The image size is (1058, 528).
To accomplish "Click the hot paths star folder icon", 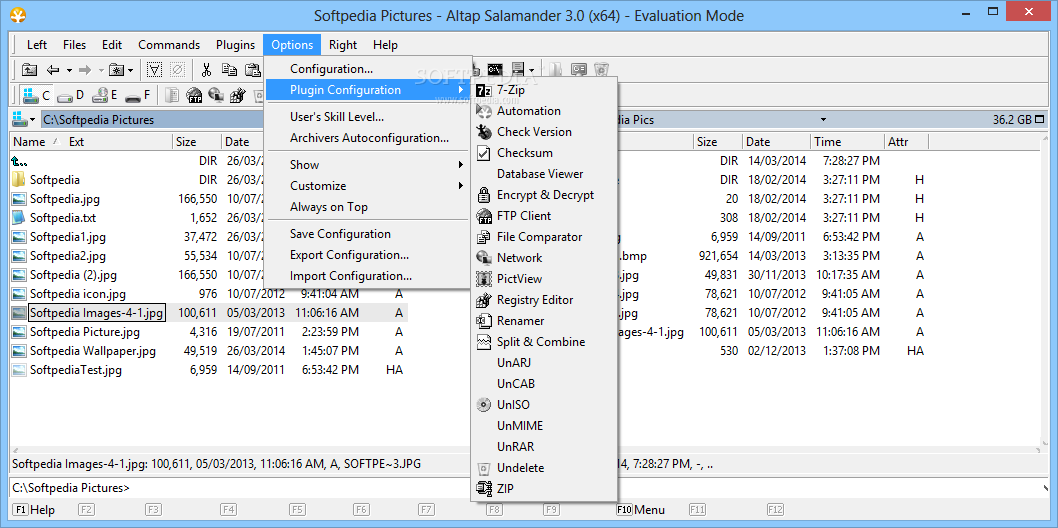I will click(117, 69).
